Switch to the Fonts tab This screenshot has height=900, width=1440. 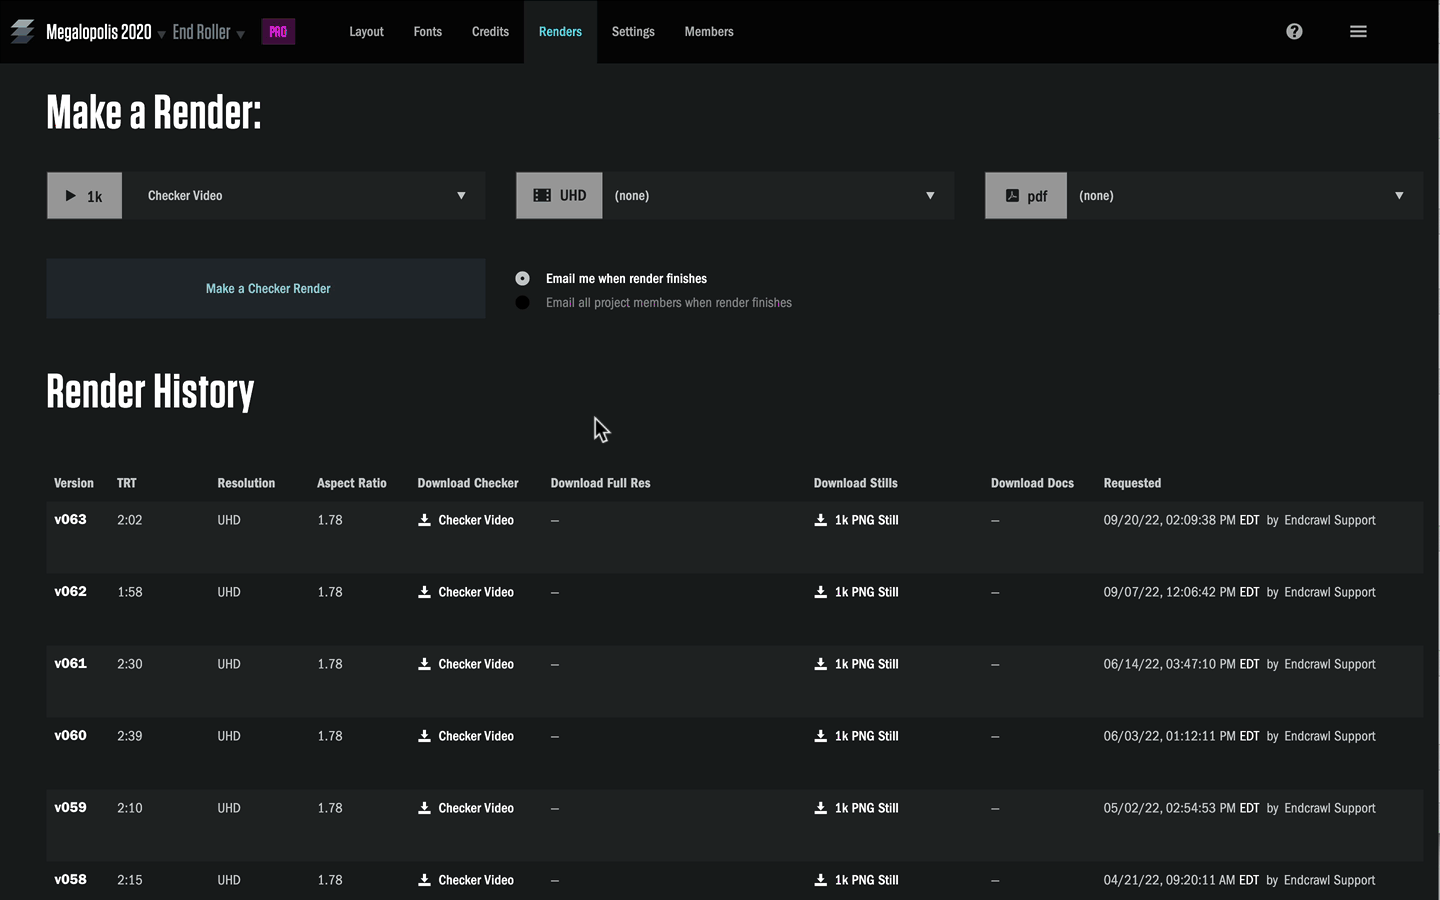tap(427, 32)
